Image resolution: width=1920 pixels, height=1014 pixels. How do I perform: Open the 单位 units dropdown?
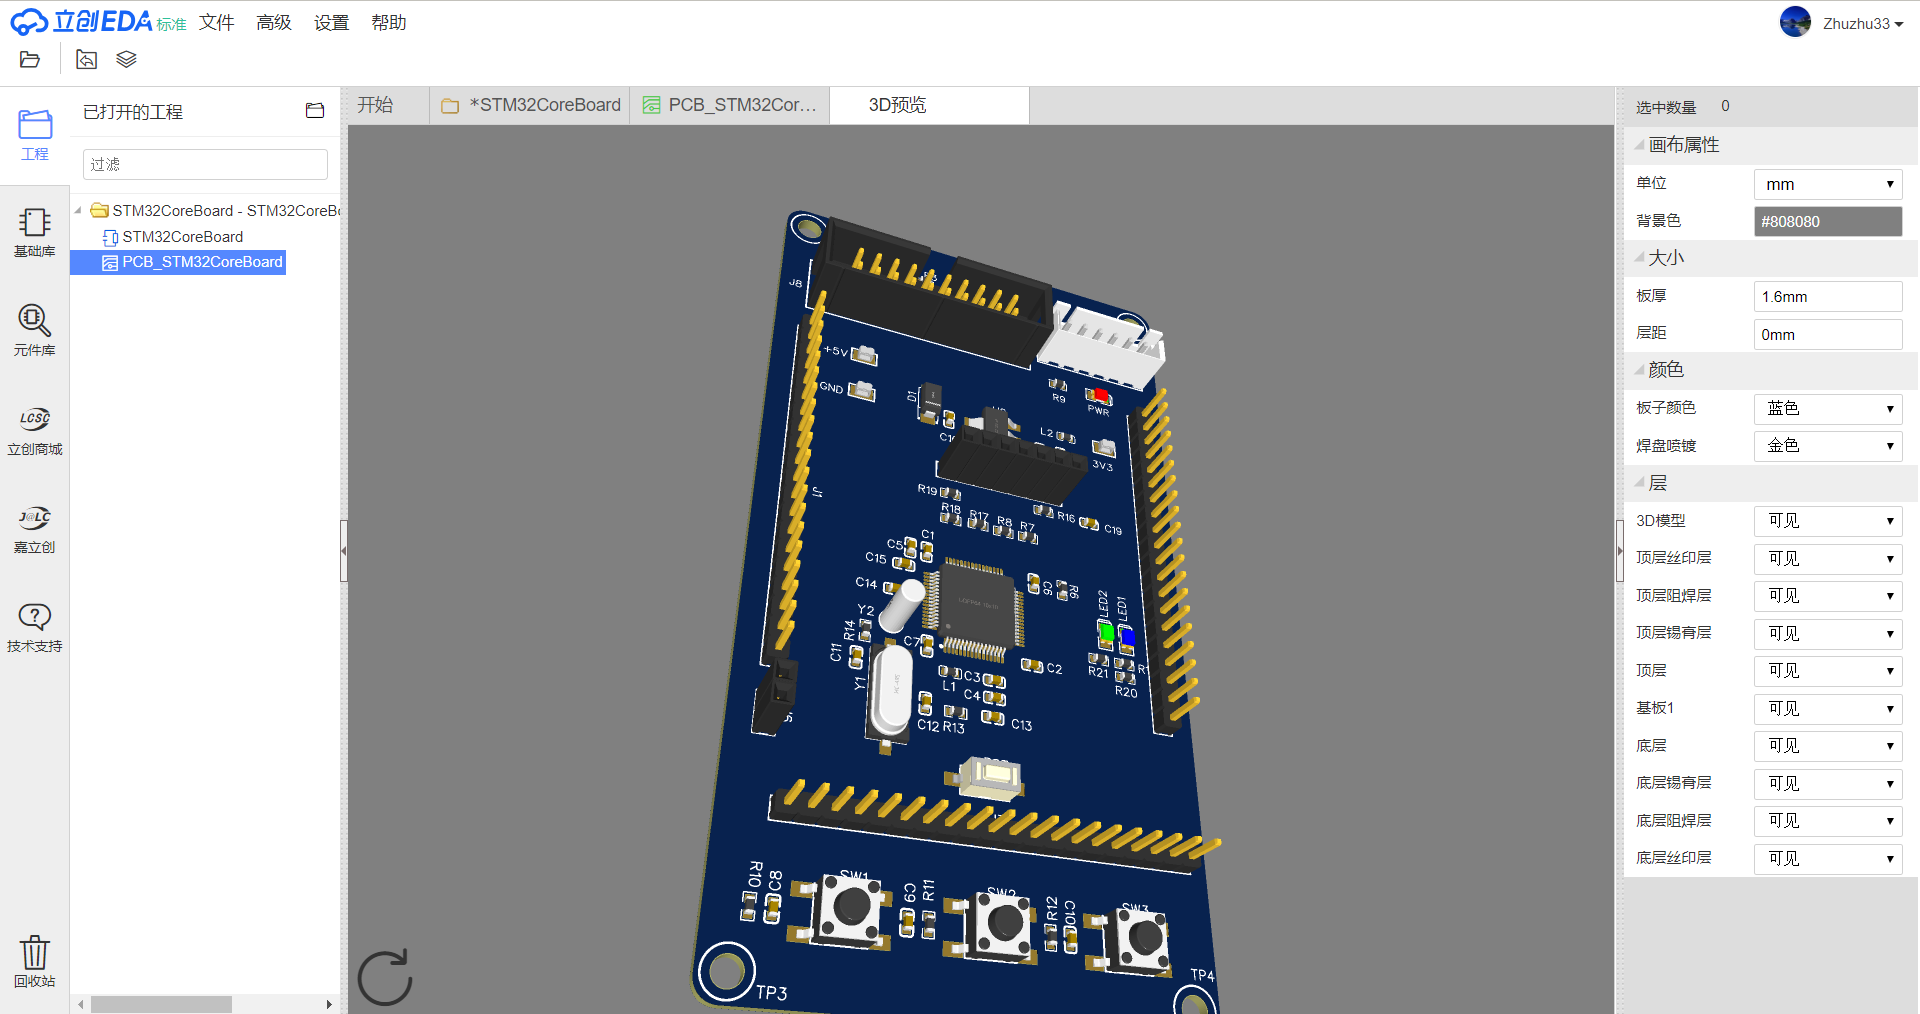click(x=1826, y=183)
